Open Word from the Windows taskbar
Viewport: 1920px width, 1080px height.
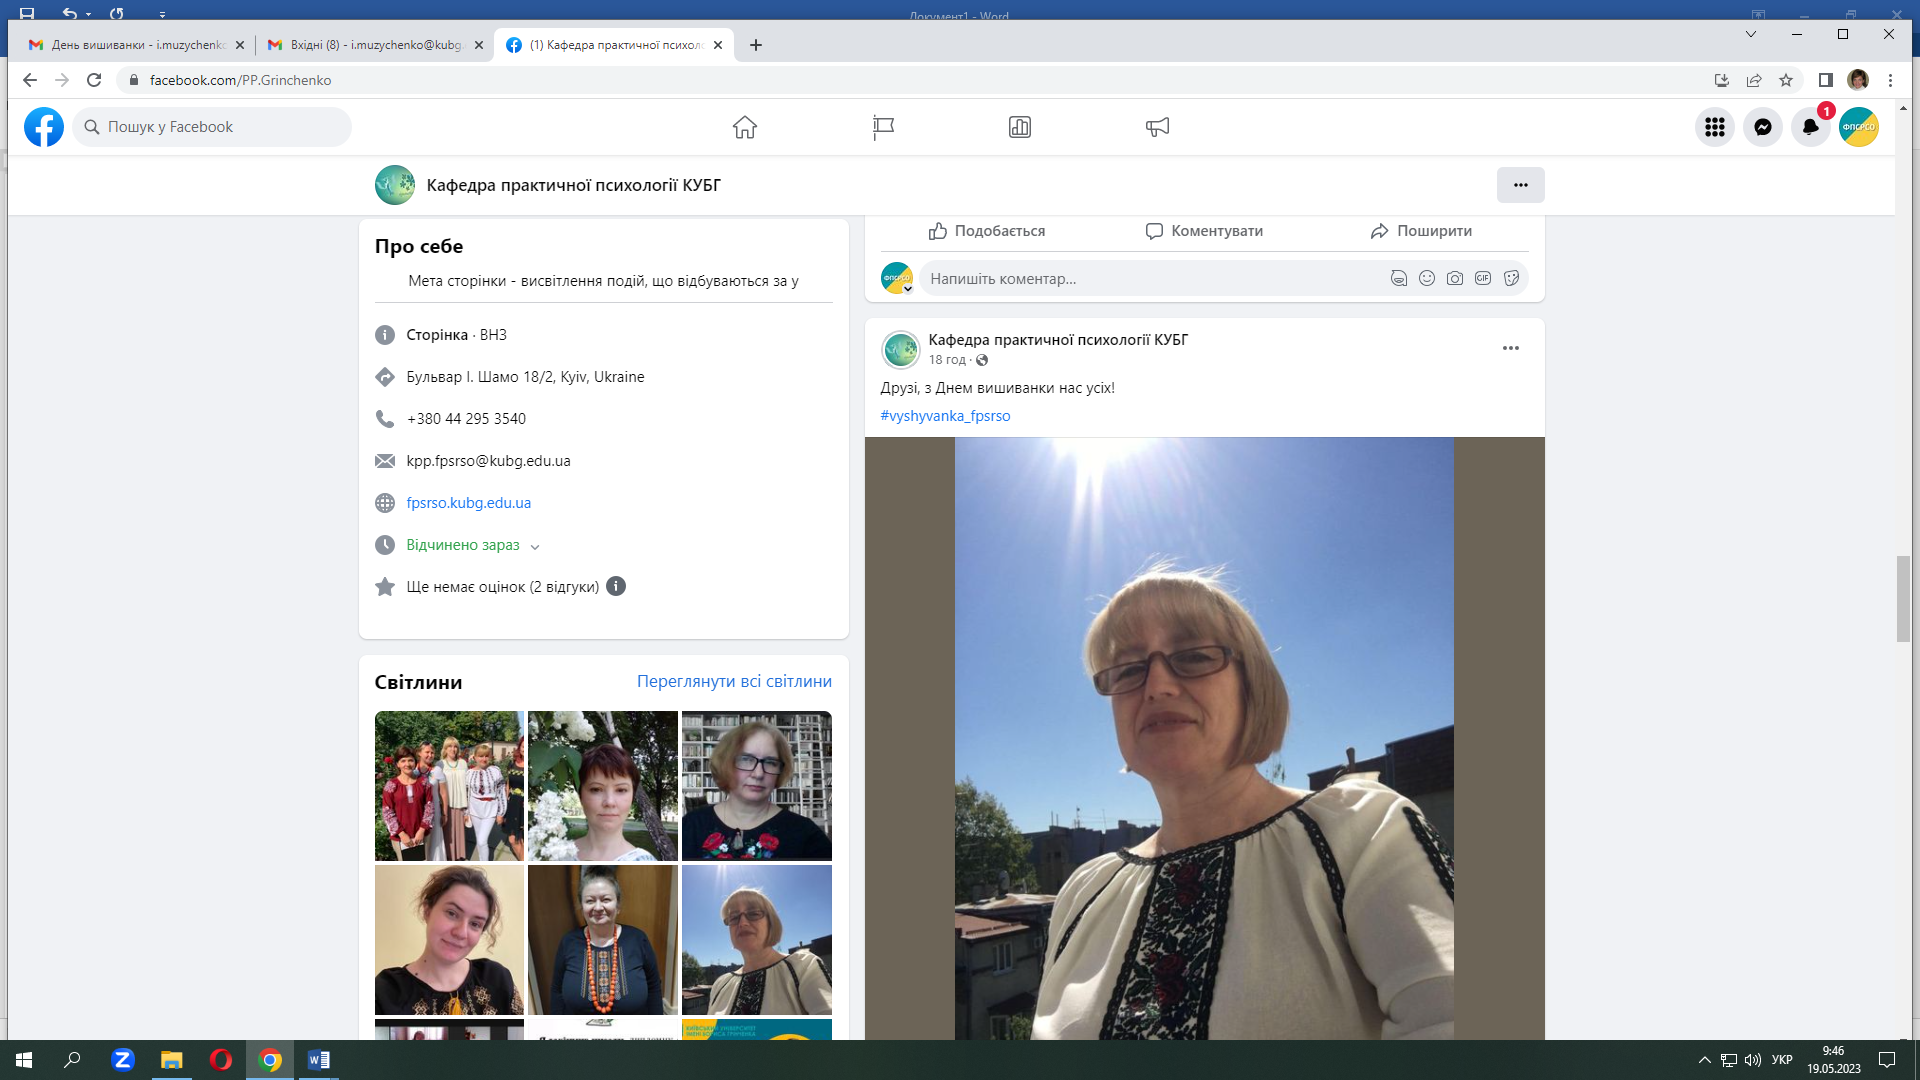[318, 1060]
